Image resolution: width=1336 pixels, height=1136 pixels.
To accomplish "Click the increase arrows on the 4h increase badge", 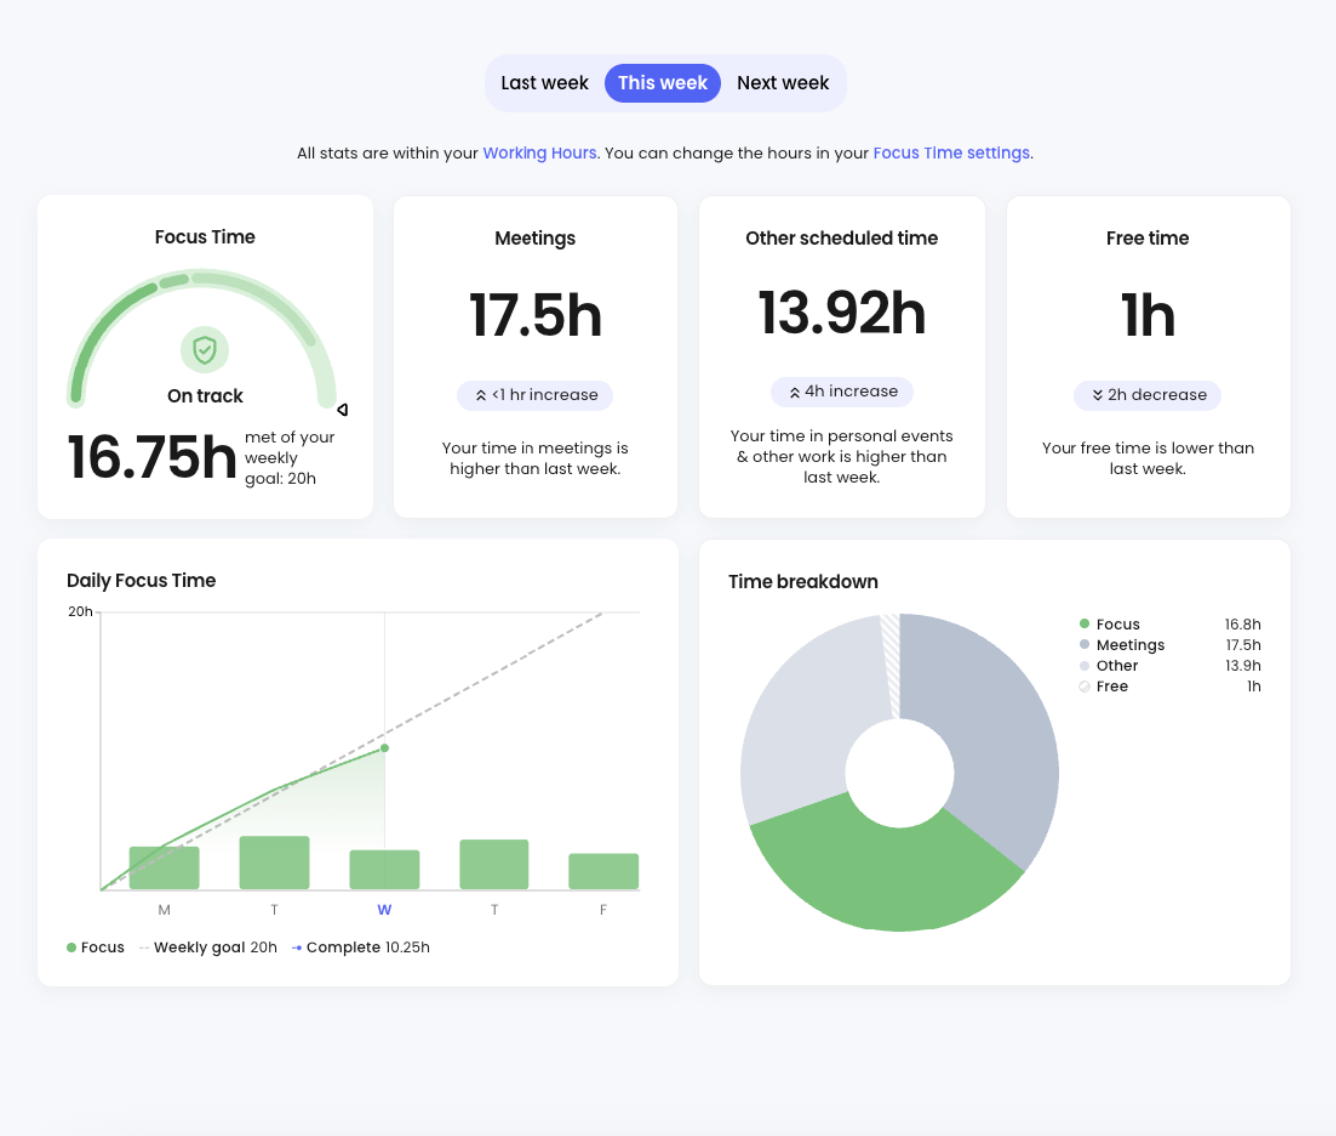I will coord(794,391).
